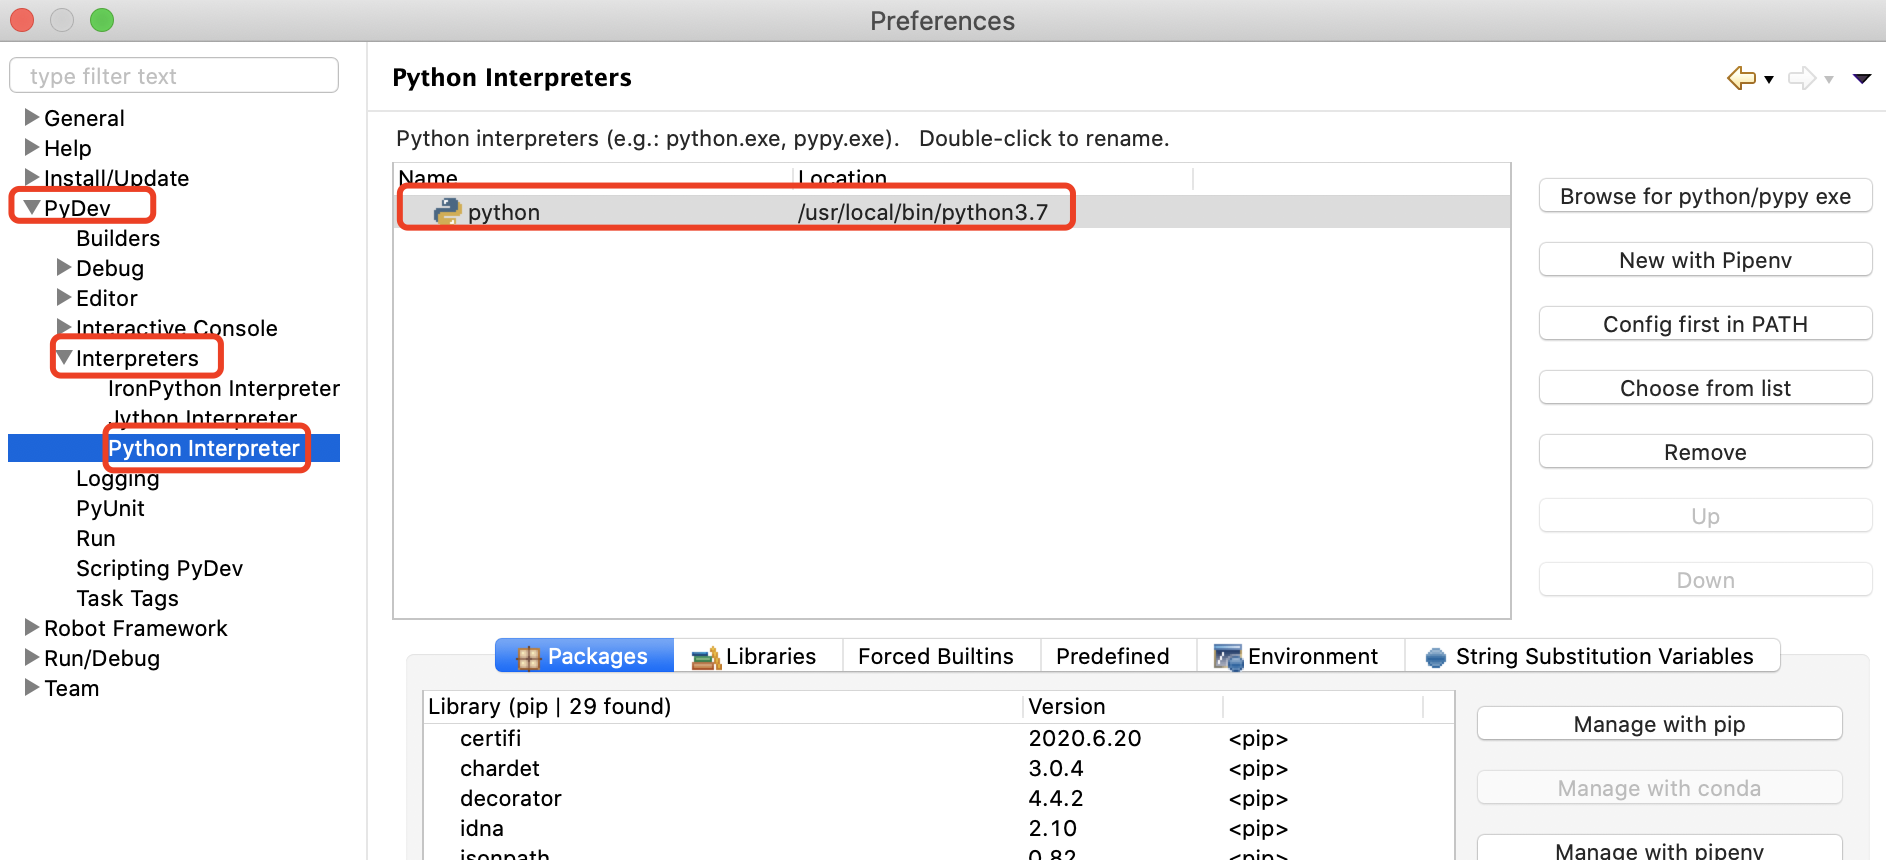Click Config first in PATH button
Screen dimensions: 1886x860
point(1705,324)
